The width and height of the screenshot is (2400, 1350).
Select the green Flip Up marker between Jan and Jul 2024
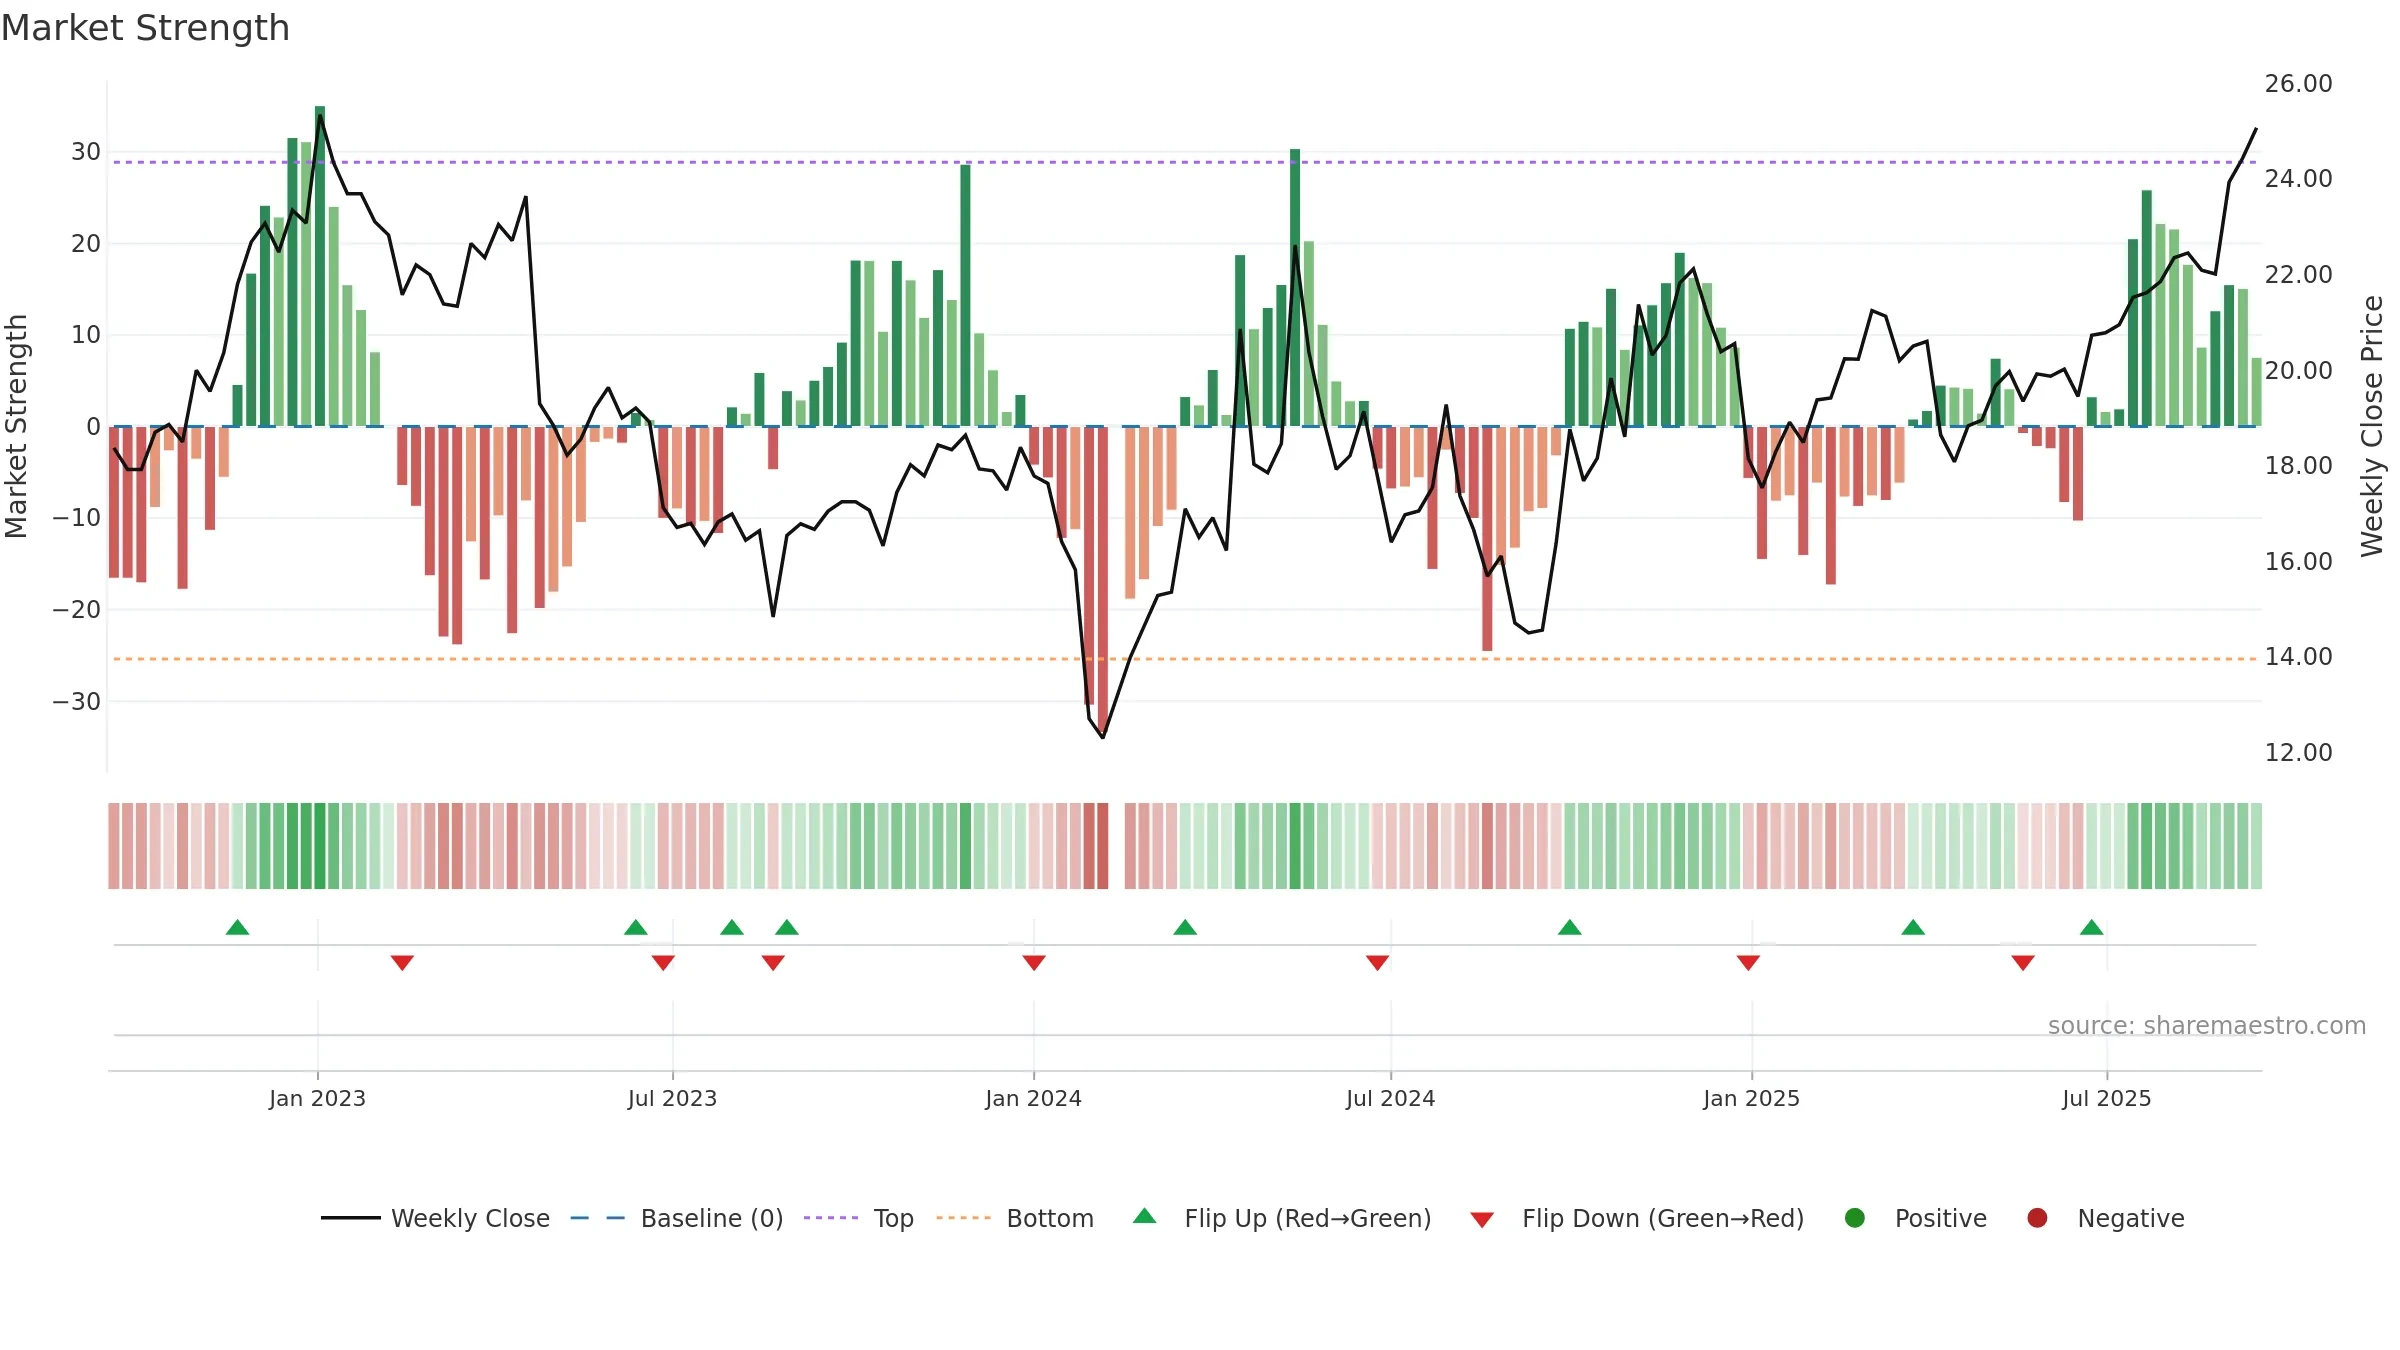1185,927
